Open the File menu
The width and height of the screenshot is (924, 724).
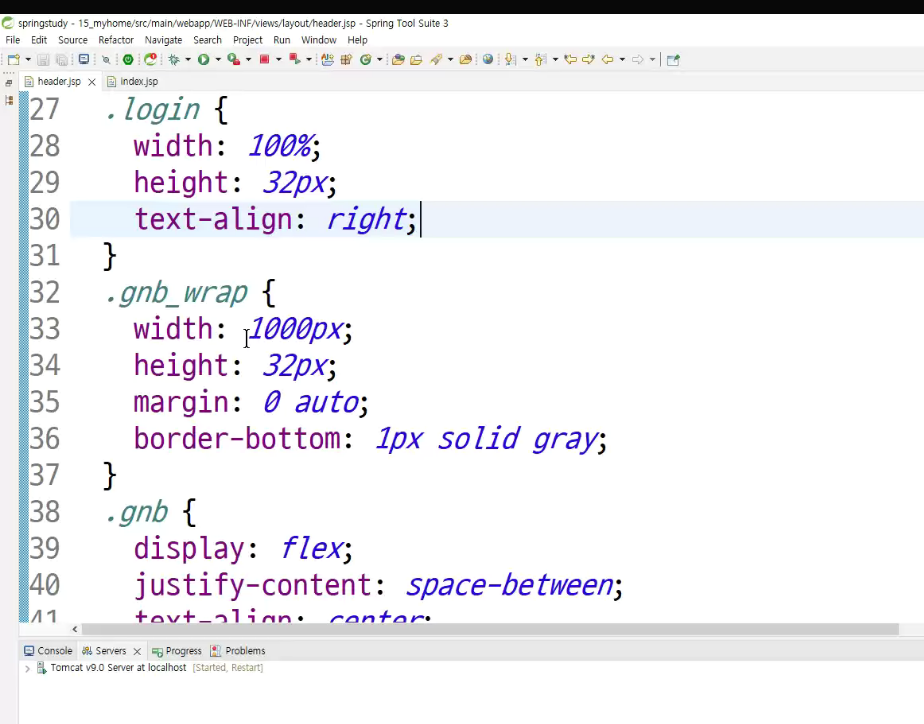(13, 40)
